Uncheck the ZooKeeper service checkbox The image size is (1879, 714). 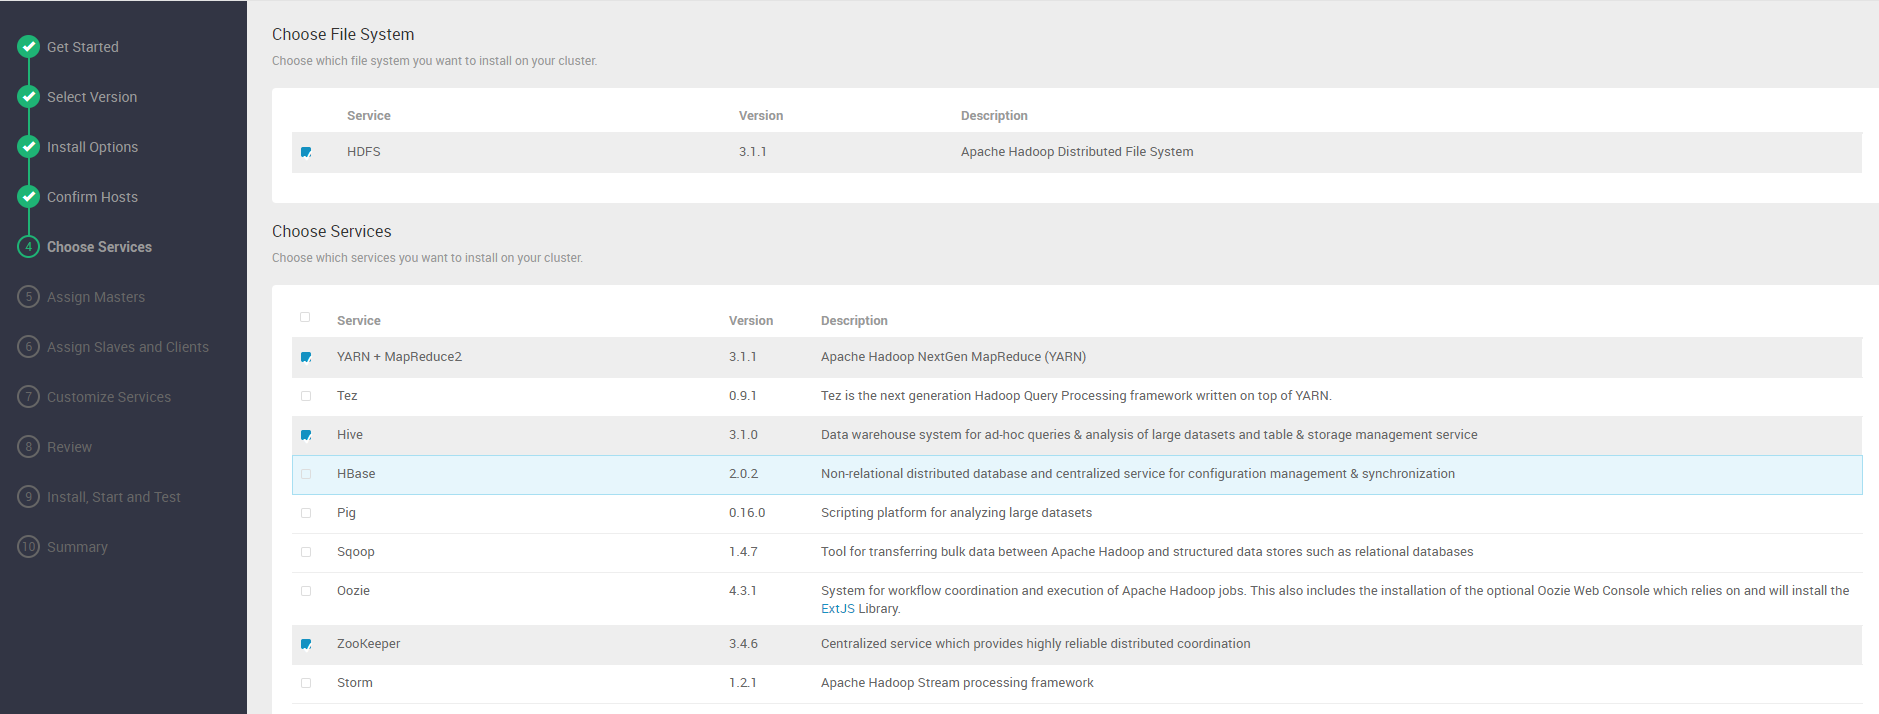306,644
